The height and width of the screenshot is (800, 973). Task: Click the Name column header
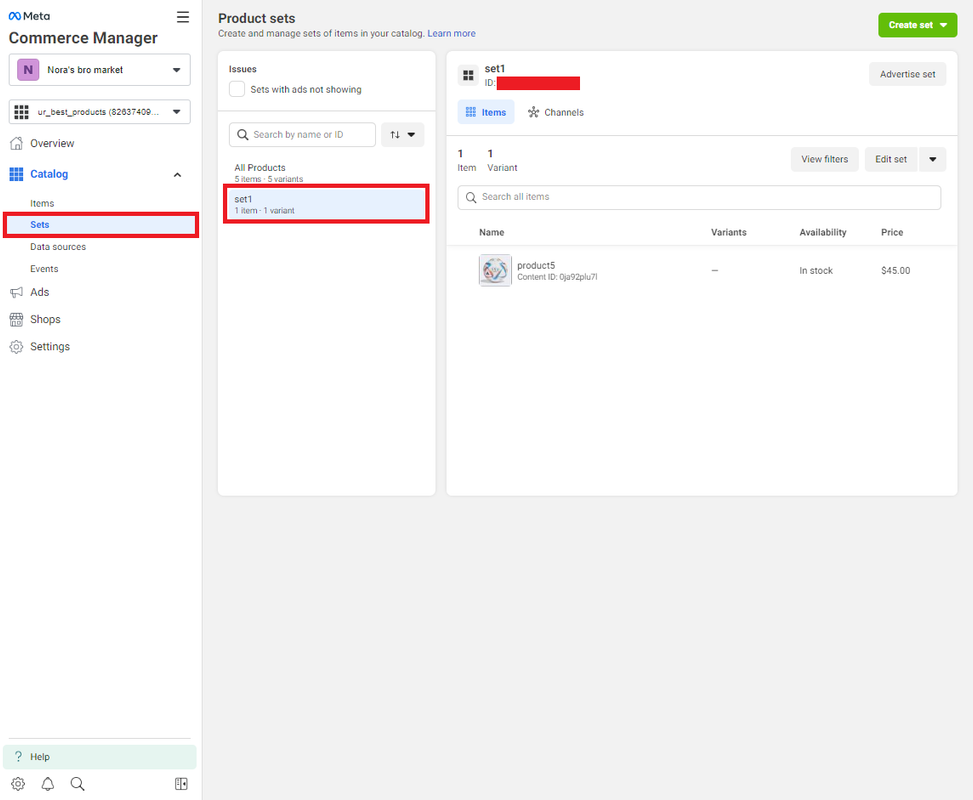(x=491, y=233)
